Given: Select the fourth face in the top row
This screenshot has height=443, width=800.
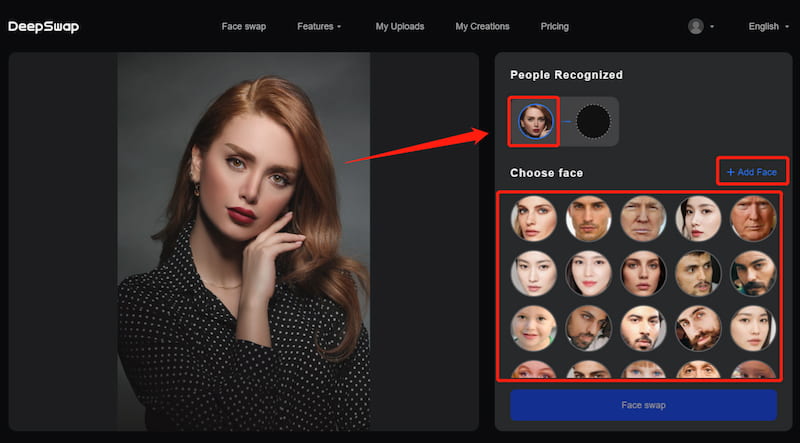Looking at the screenshot, I should point(698,218).
